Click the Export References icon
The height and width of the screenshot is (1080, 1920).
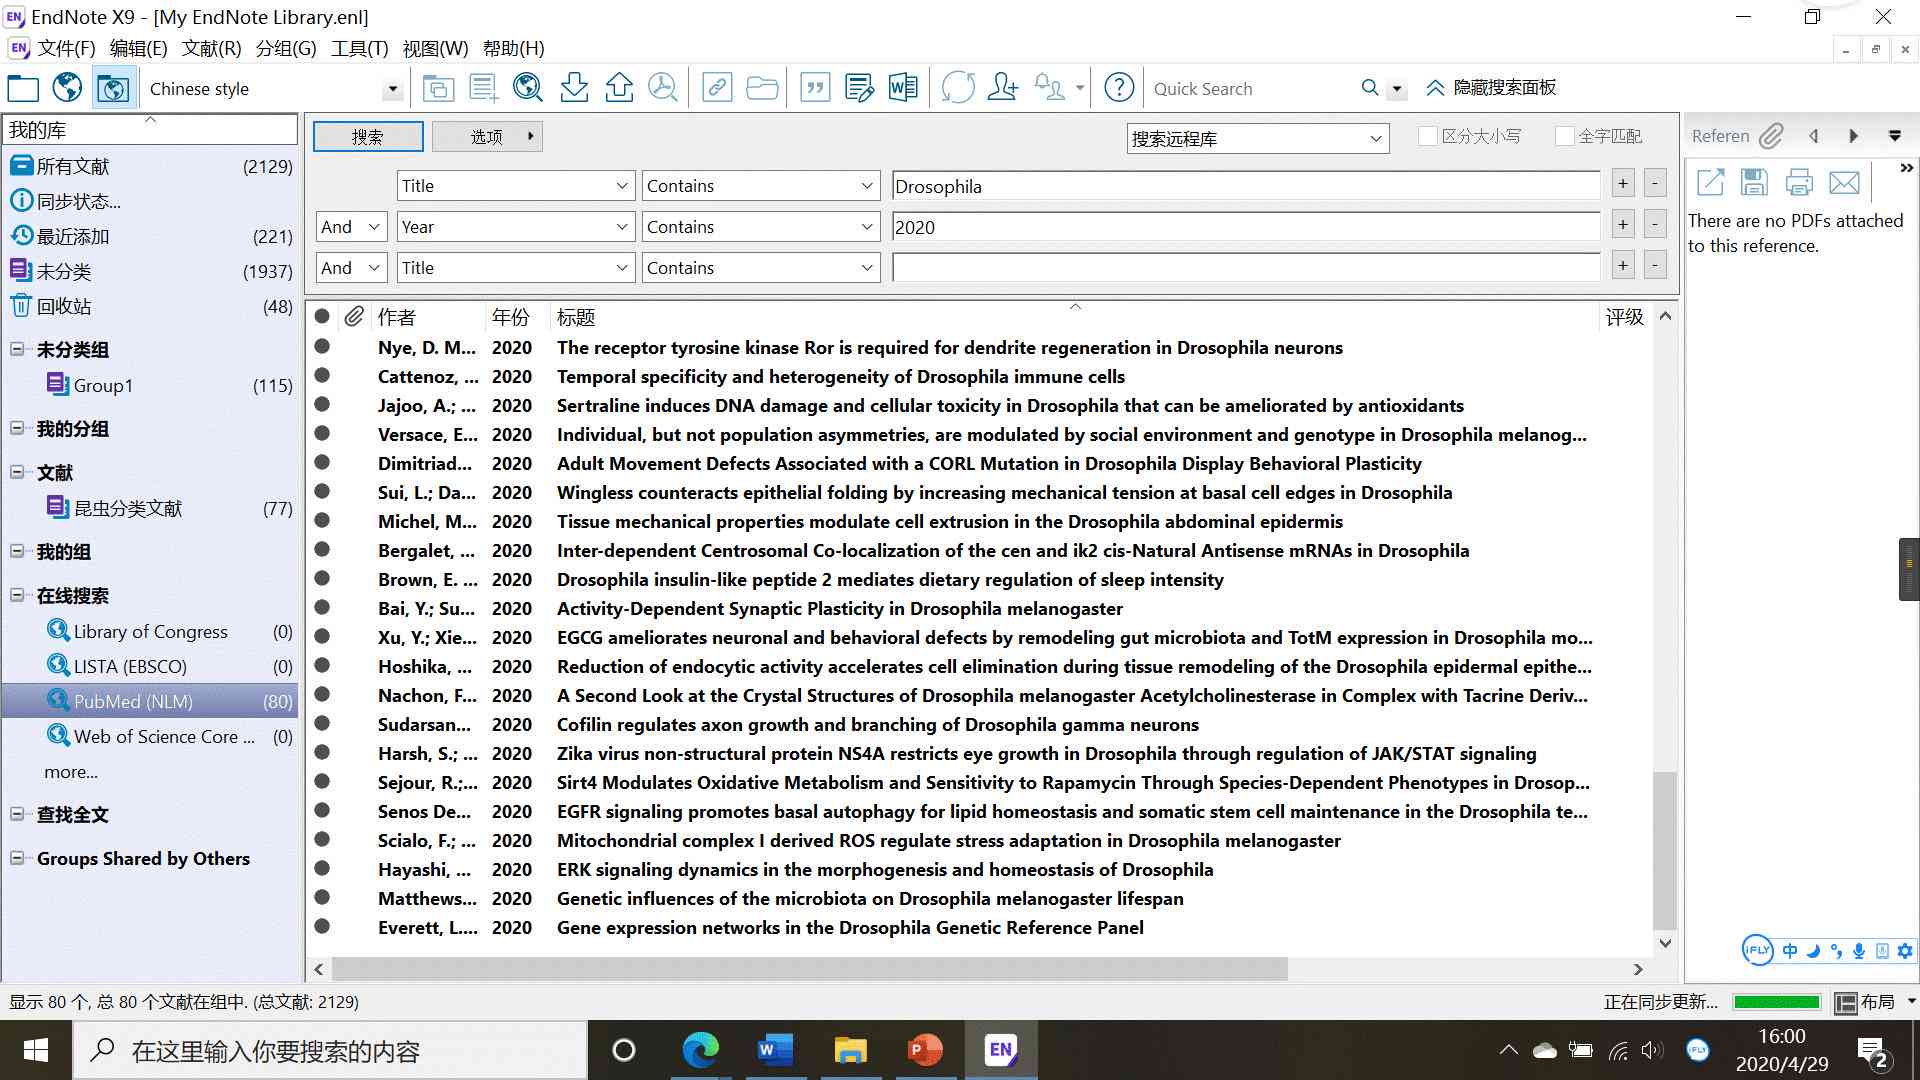tap(618, 87)
